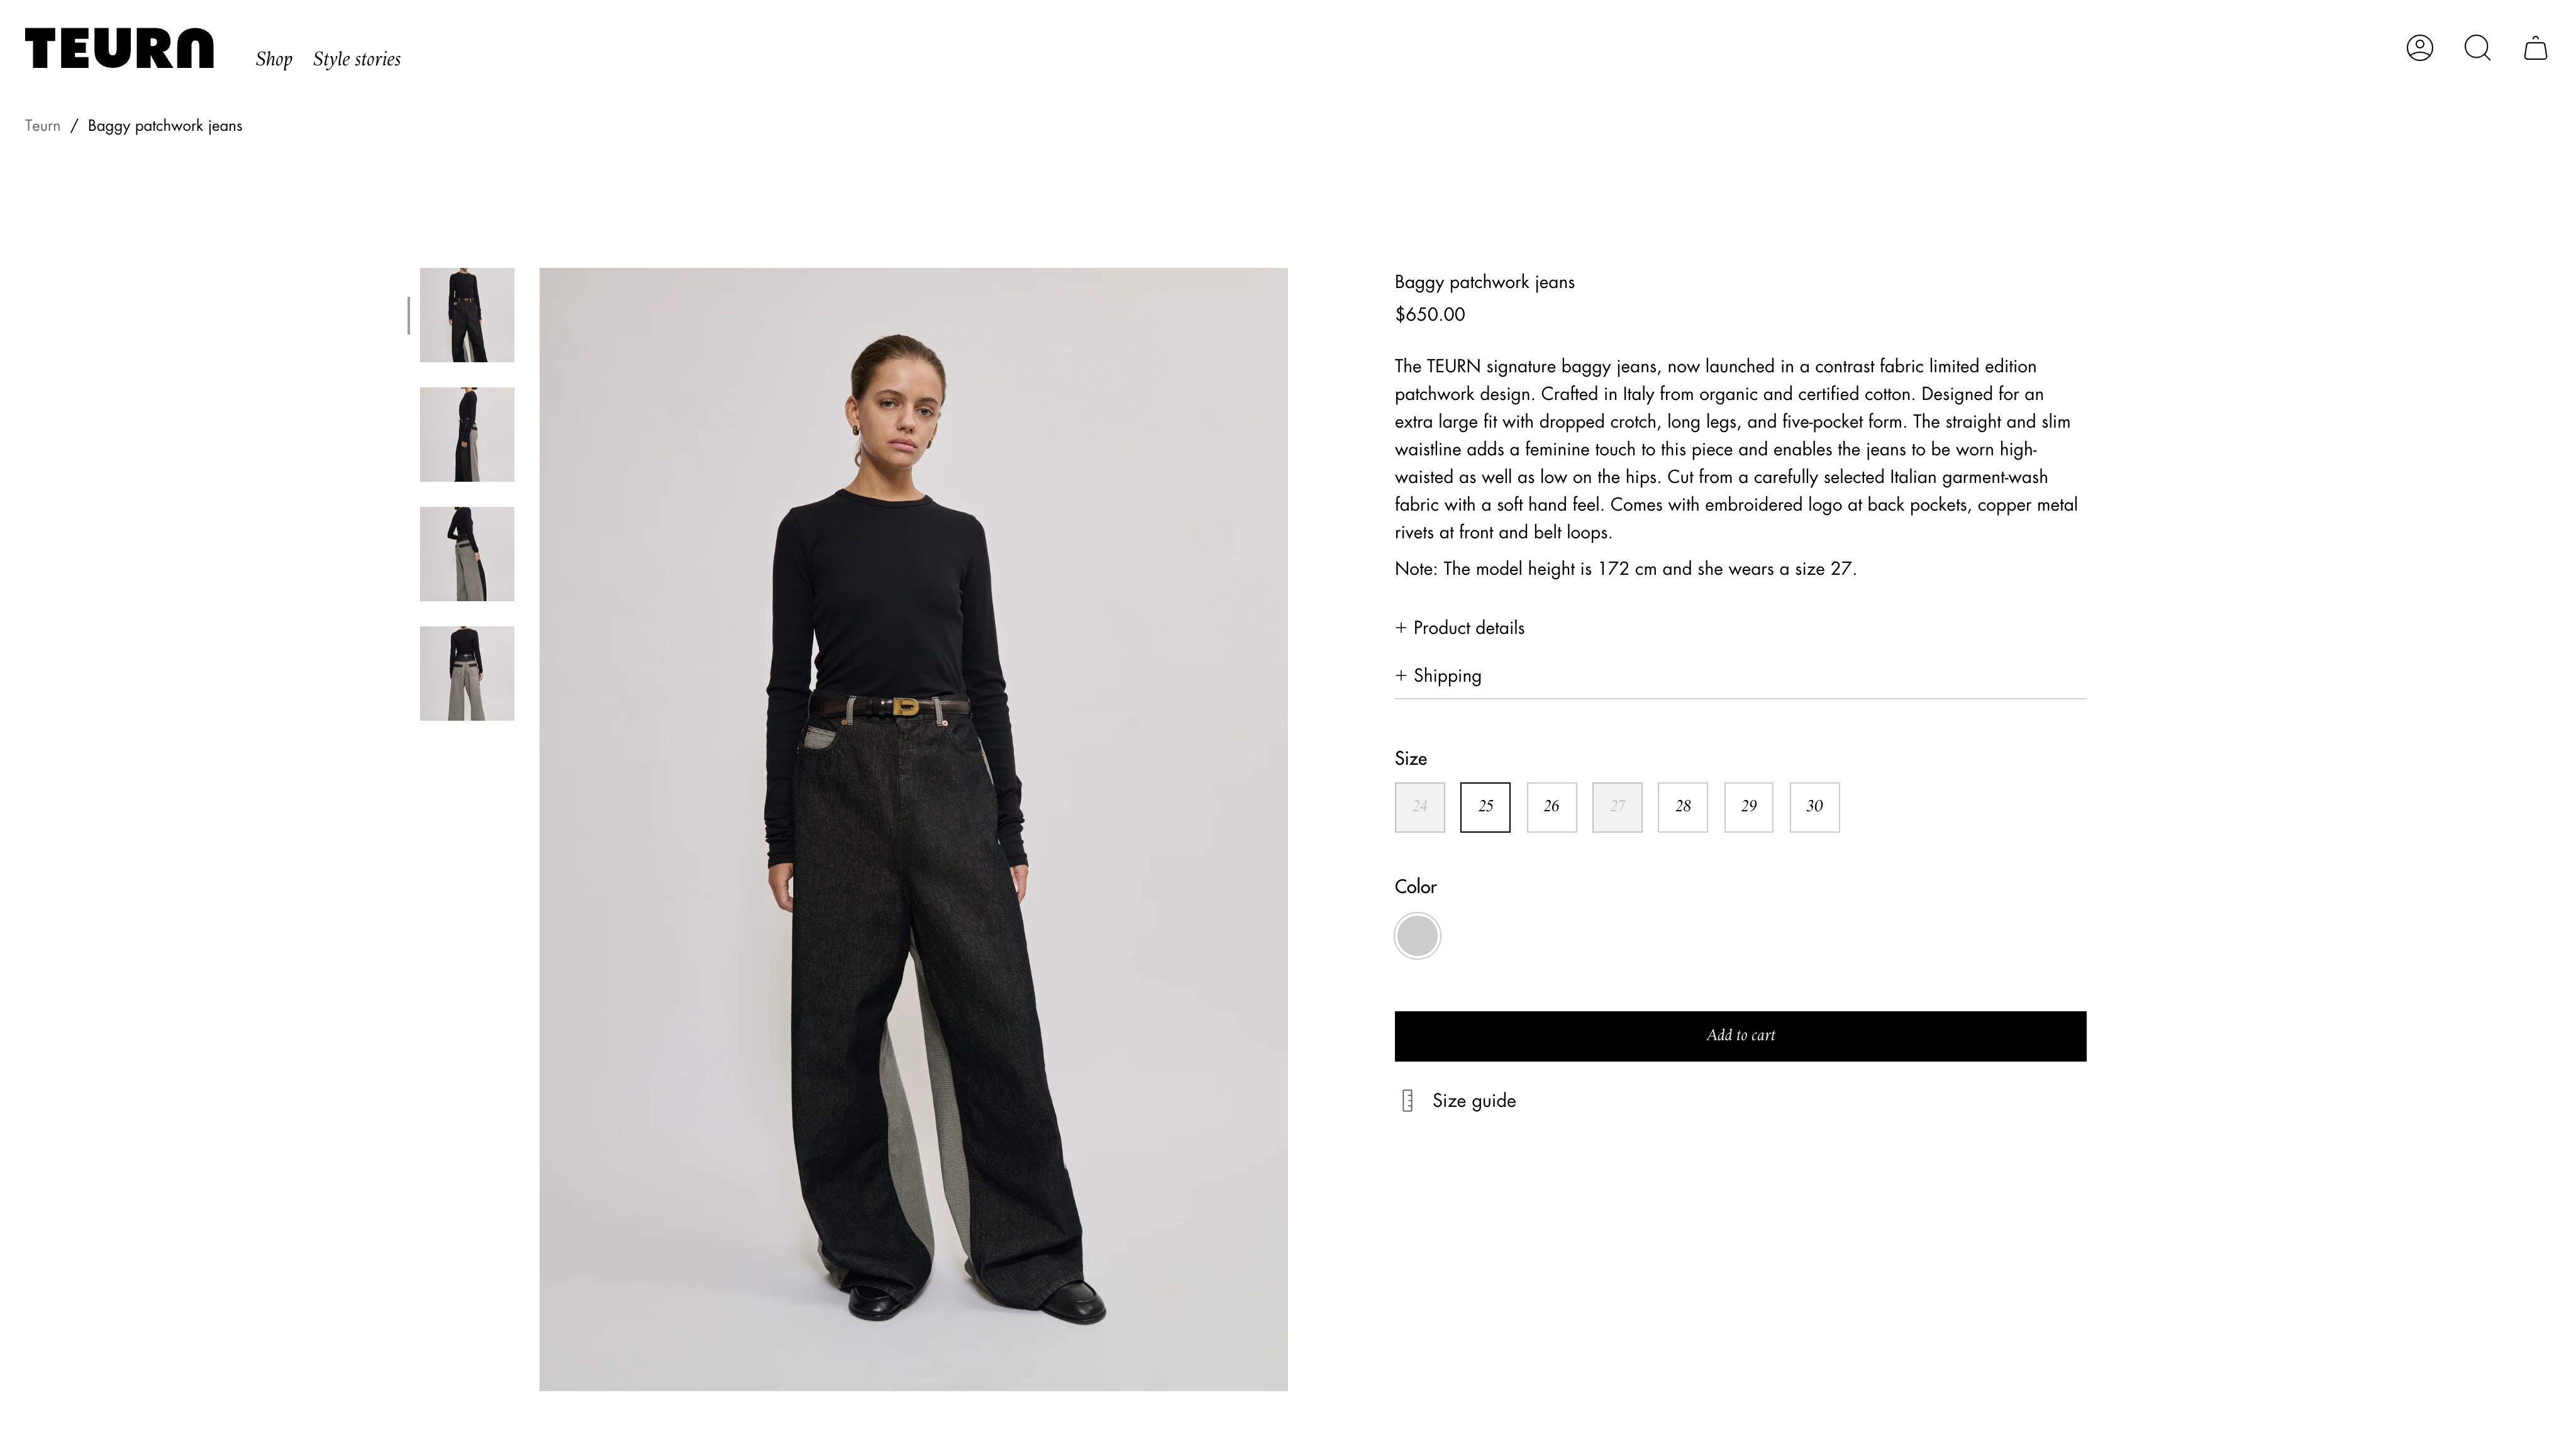Viewport: 2576px width, 1449px height.
Task: View the fourth back-view thumbnail
Action: coord(467,674)
